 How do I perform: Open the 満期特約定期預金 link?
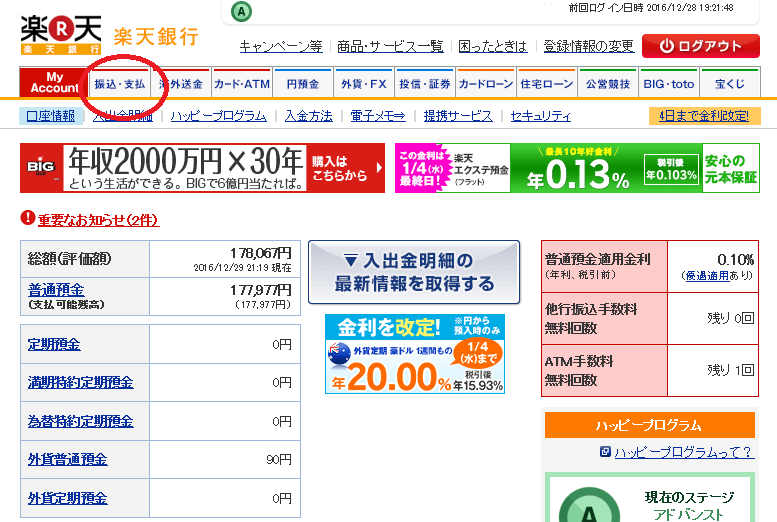coord(80,382)
